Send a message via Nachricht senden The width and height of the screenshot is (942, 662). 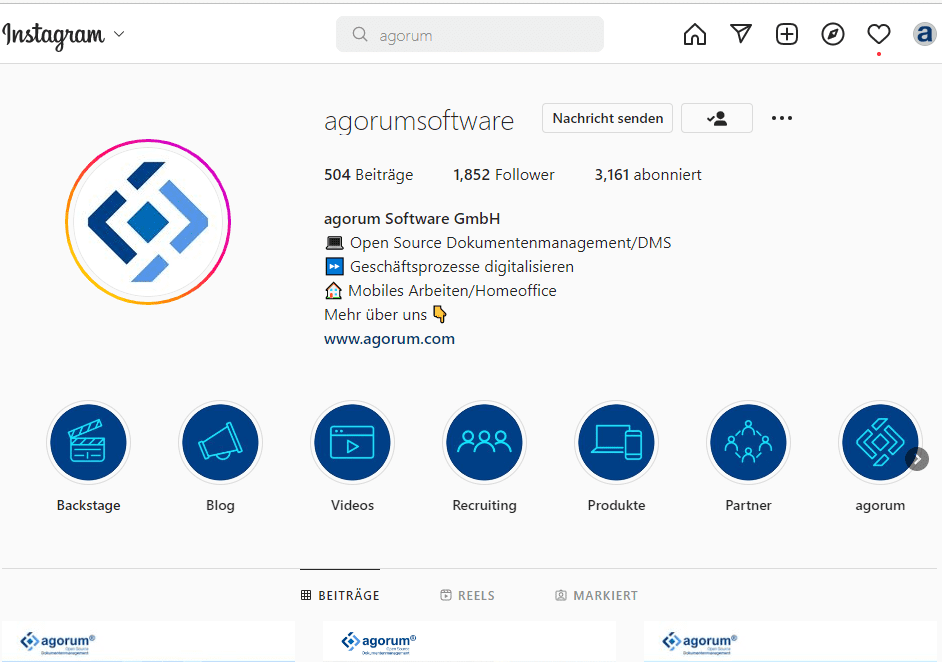tap(607, 118)
